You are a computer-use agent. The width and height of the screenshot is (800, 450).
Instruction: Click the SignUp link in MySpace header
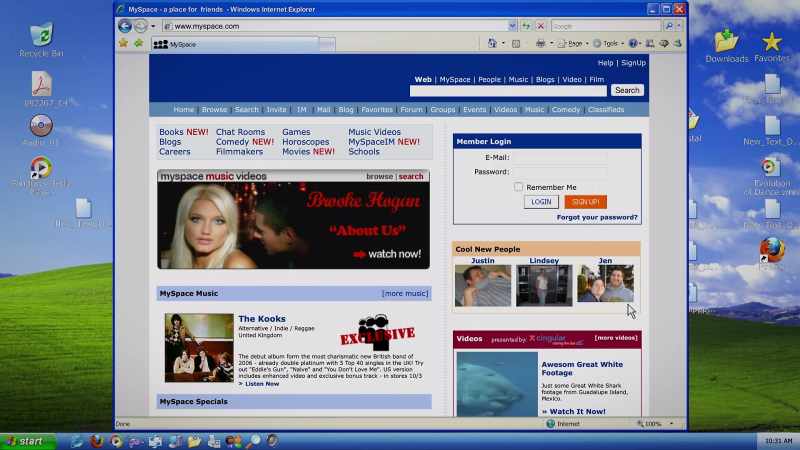[x=633, y=63]
